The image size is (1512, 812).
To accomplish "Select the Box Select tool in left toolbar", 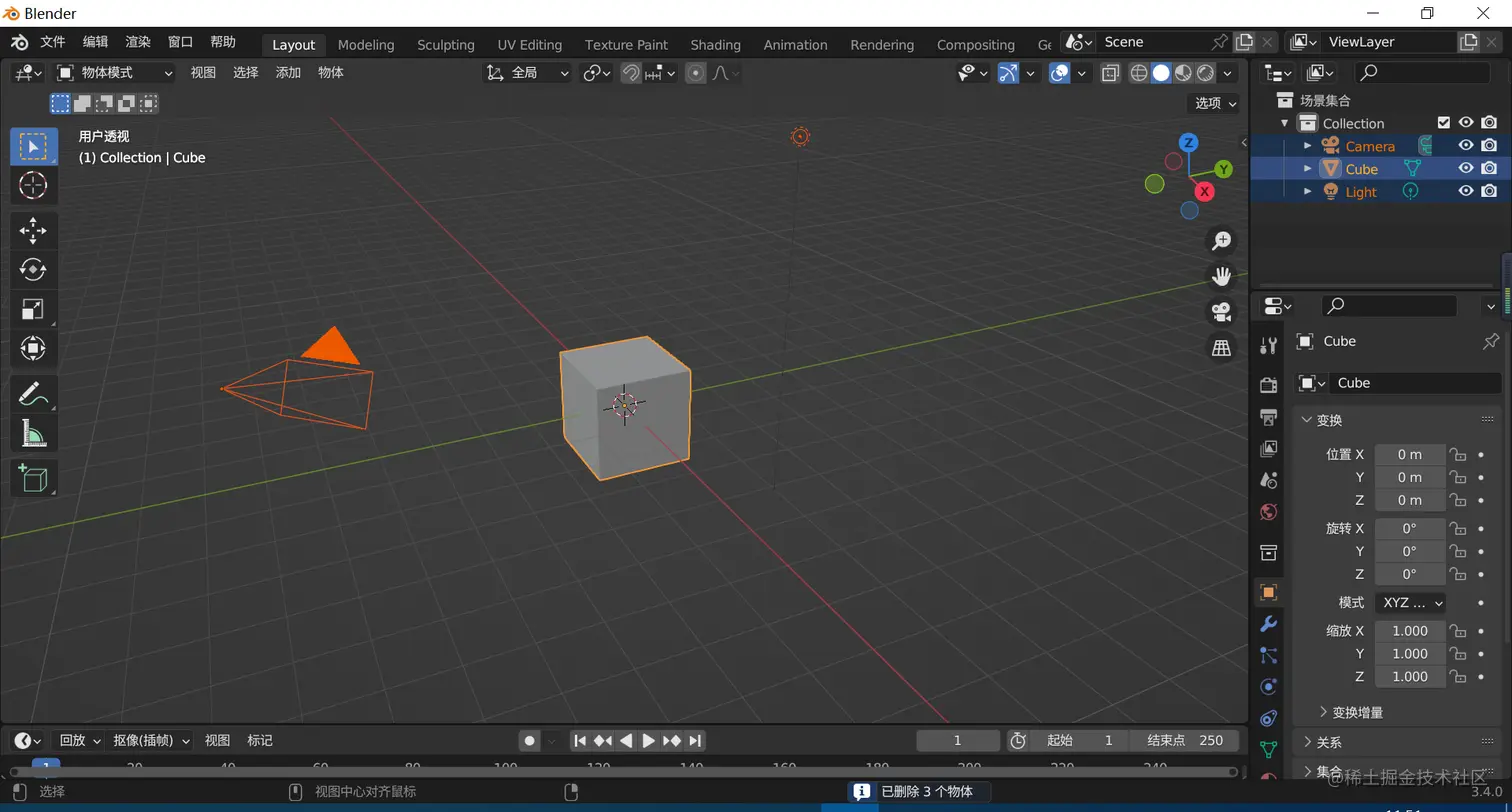I will coord(33,146).
